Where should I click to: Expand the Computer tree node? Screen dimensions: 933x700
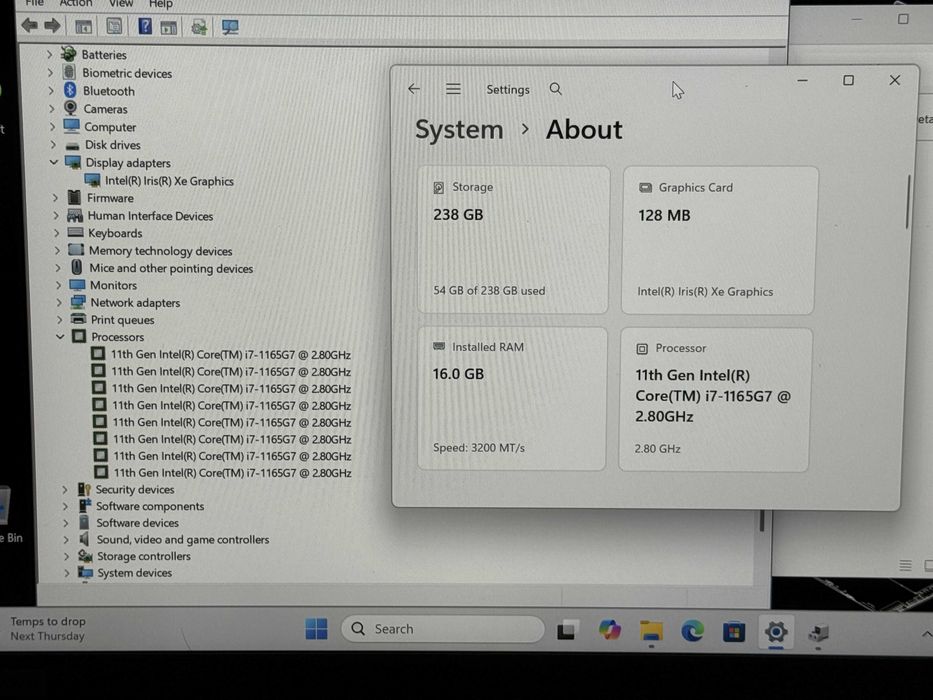coord(52,127)
